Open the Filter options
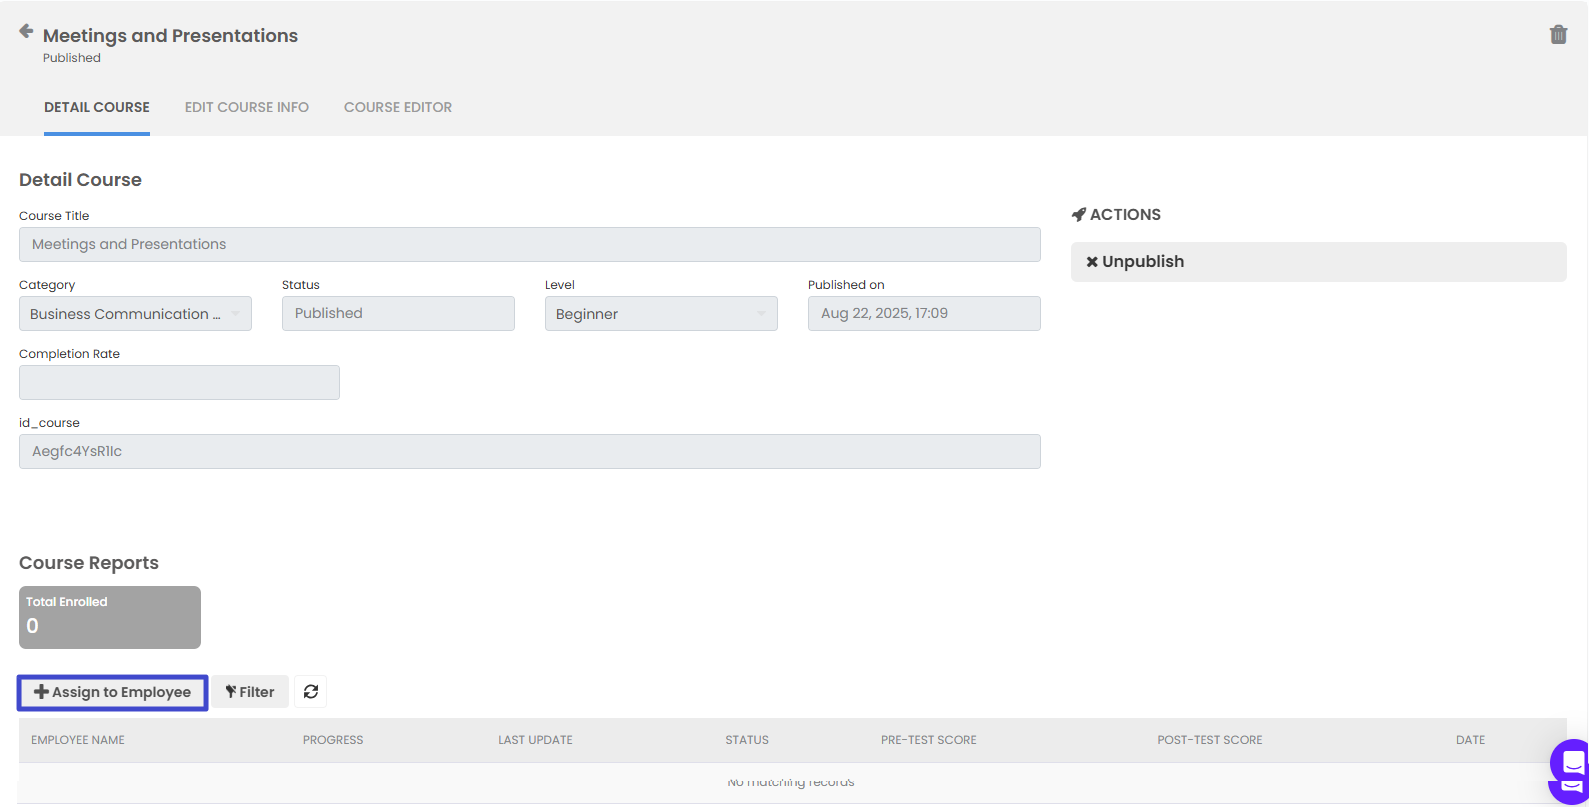Image resolution: width=1589 pixels, height=807 pixels. pyautogui.click(x=250, y=692)
